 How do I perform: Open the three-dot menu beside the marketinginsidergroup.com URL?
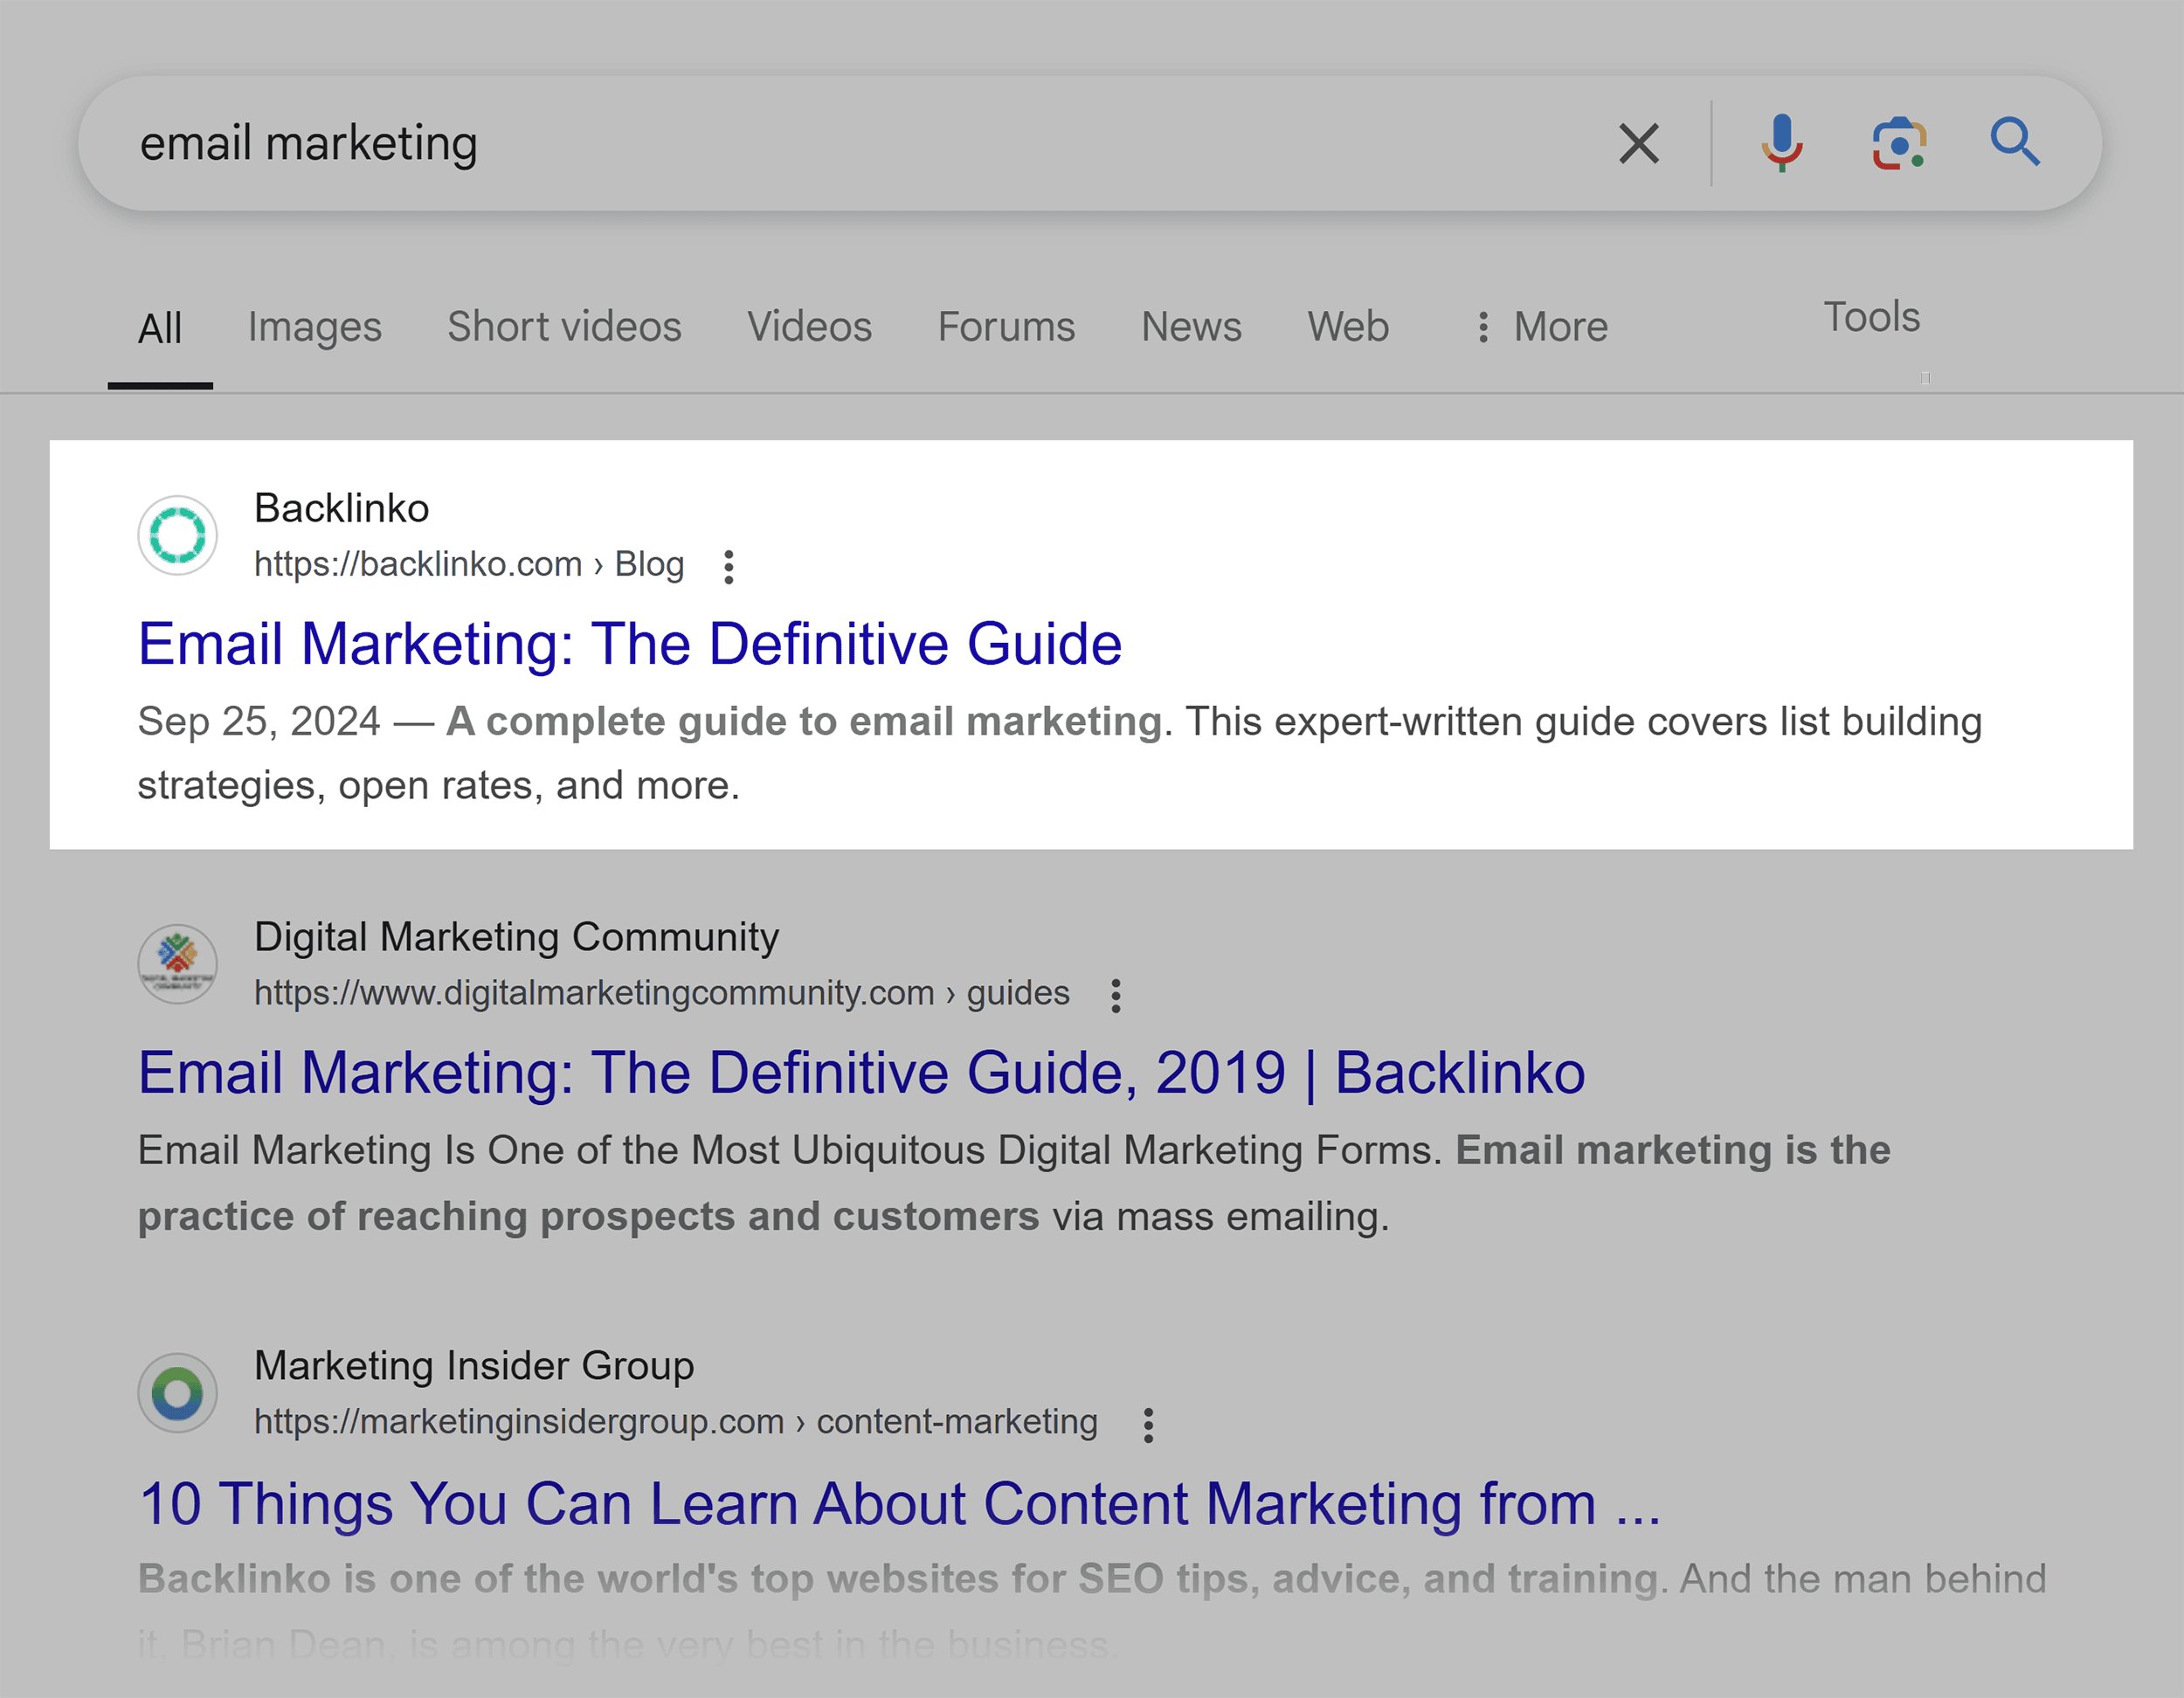tap(1148, 1425)
